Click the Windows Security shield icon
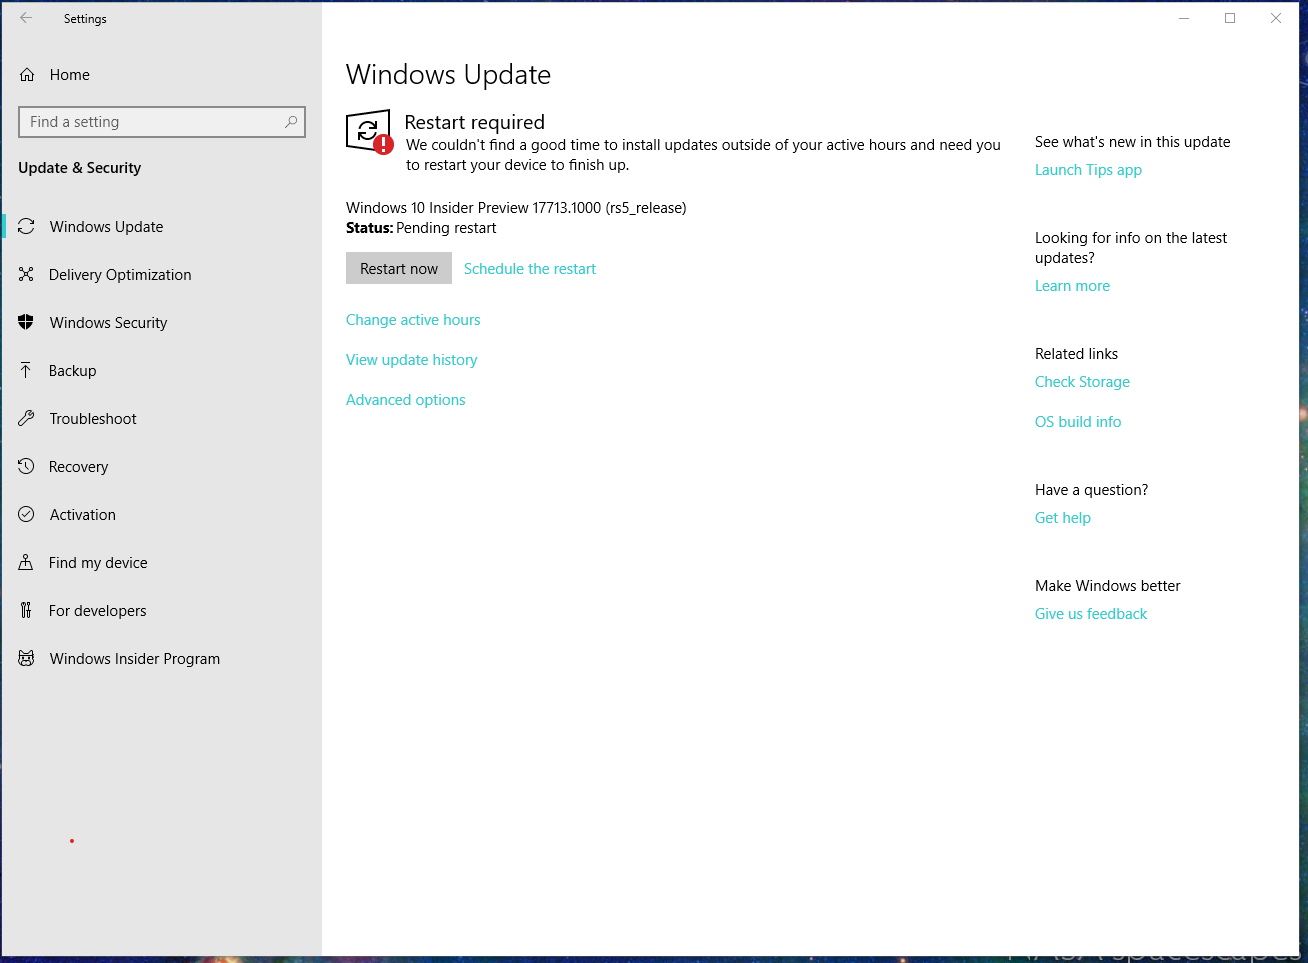This screenshot has width=1308, height=963. (x=26, y=322)
